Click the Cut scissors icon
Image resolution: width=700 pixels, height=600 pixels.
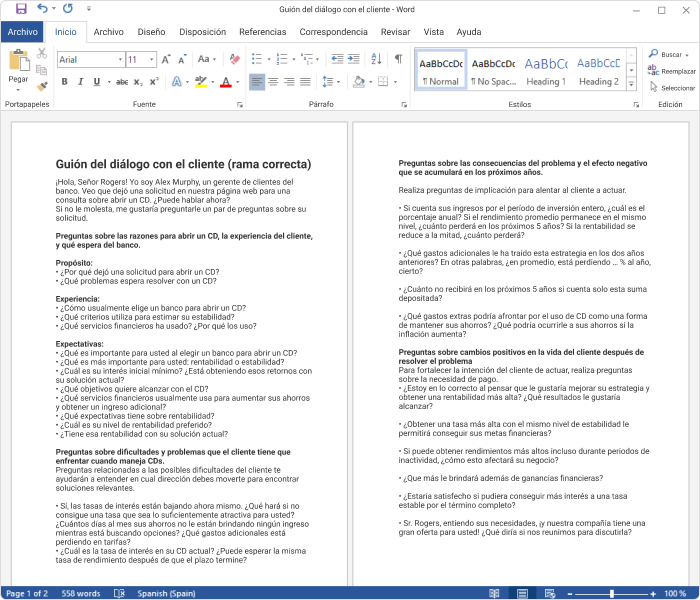42,53
